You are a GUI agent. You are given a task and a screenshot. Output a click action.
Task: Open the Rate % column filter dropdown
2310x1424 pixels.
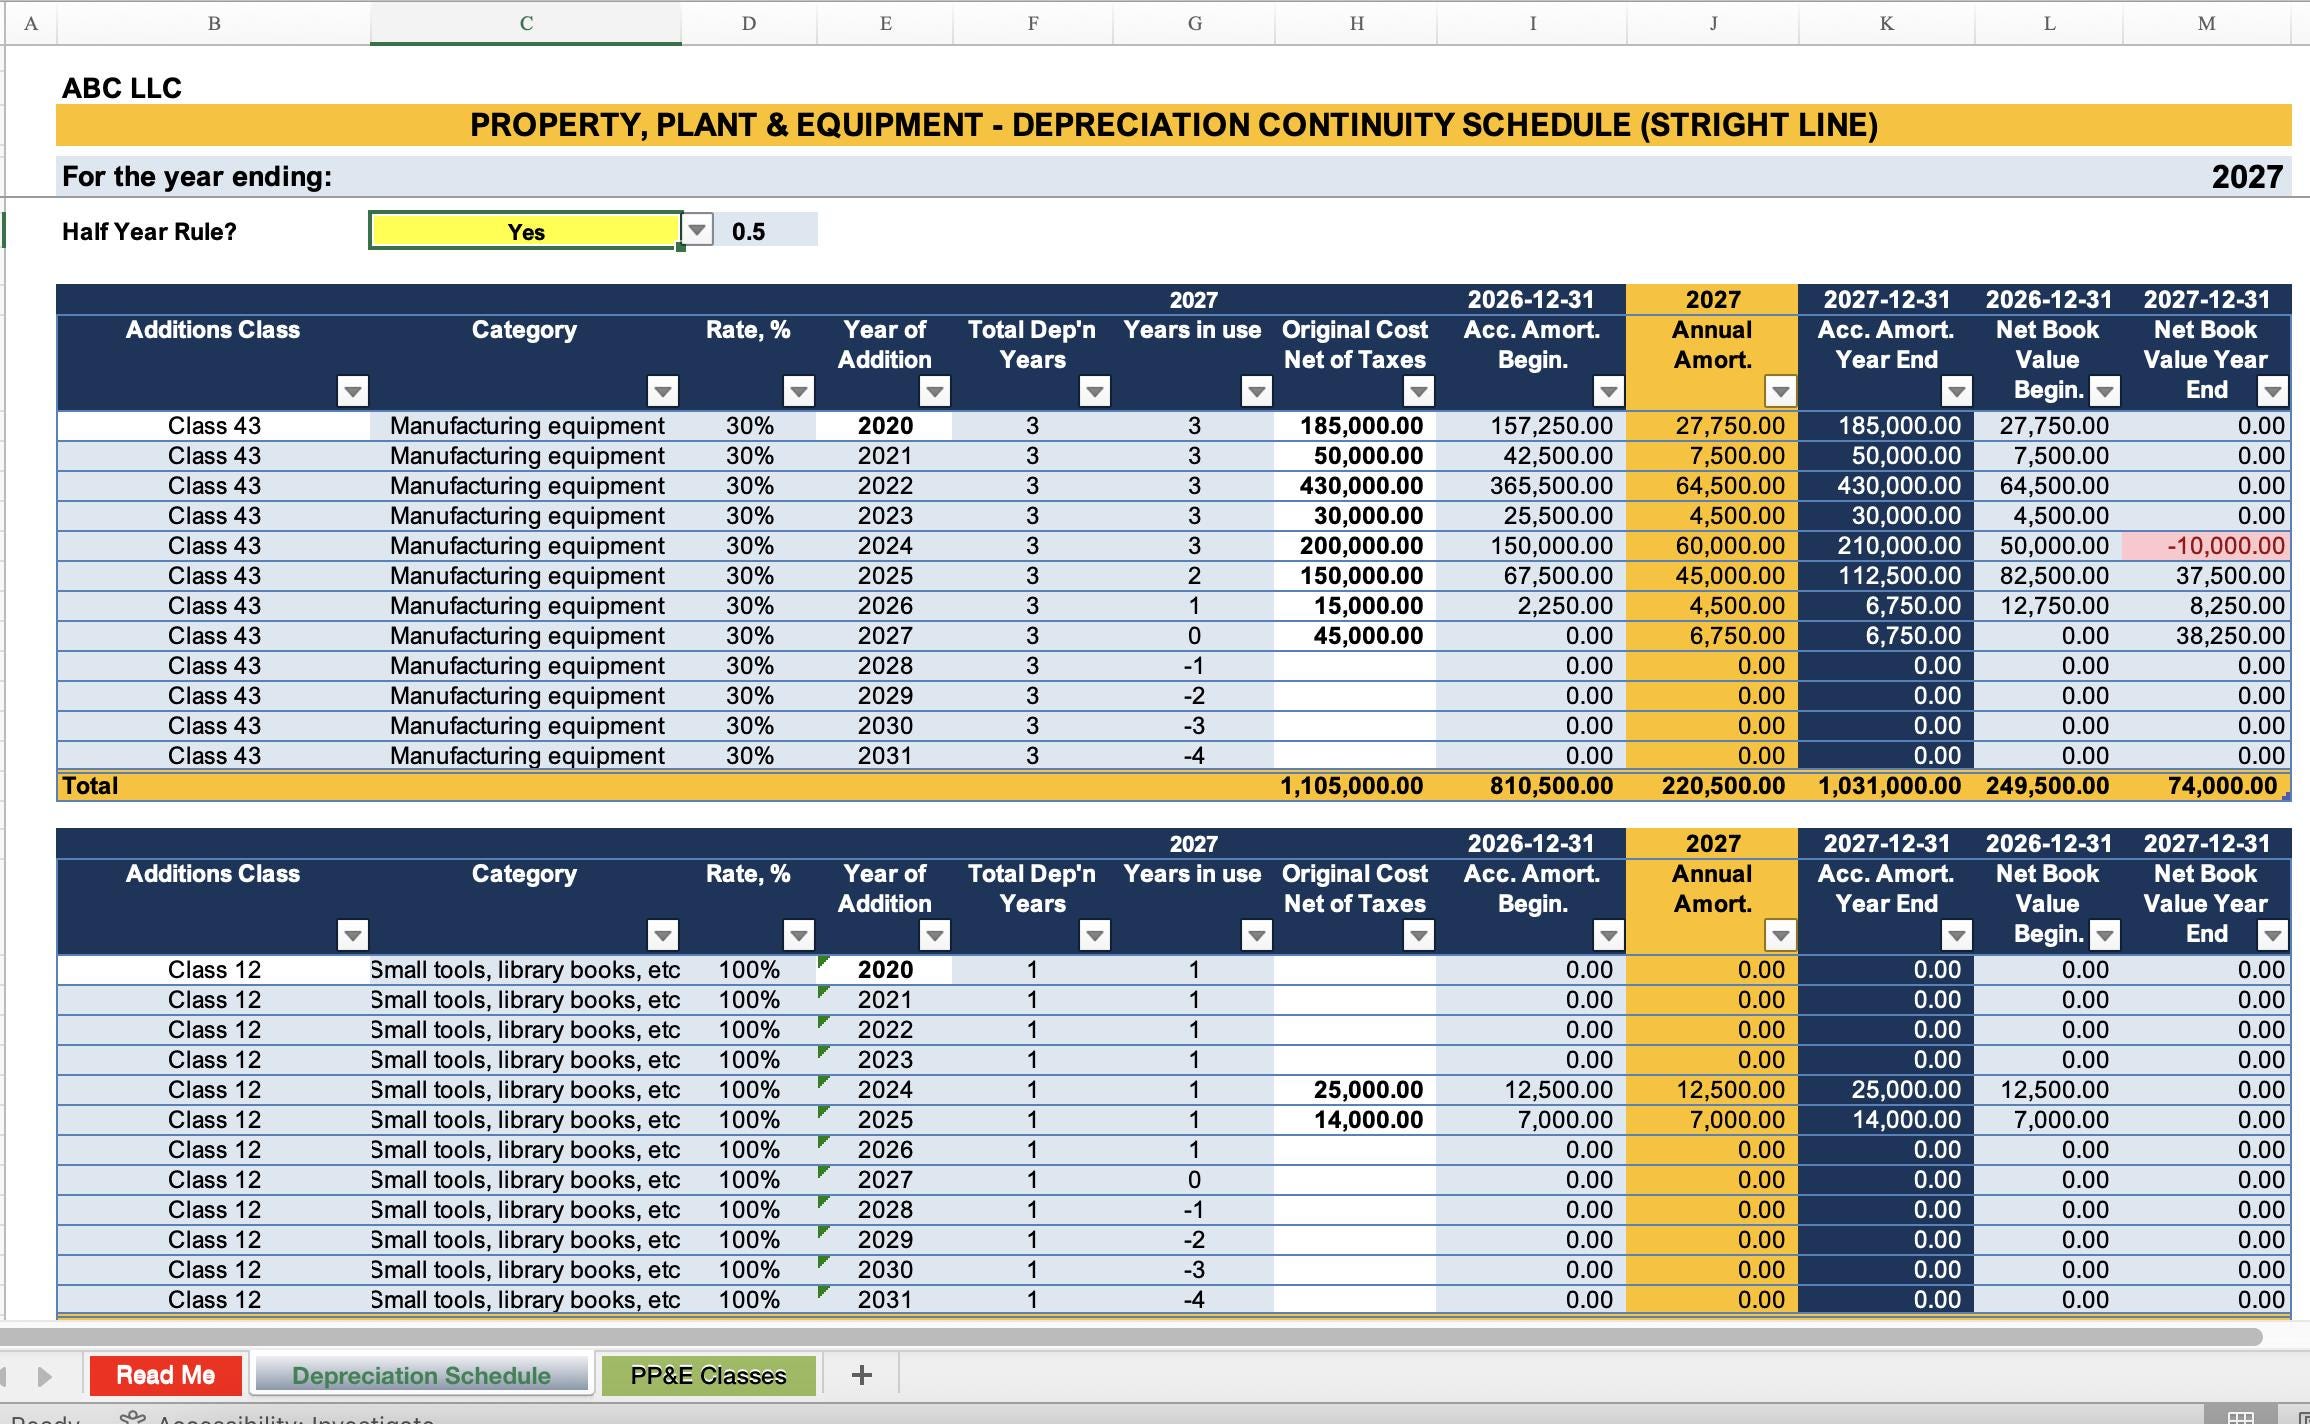[x=801, y=391]
